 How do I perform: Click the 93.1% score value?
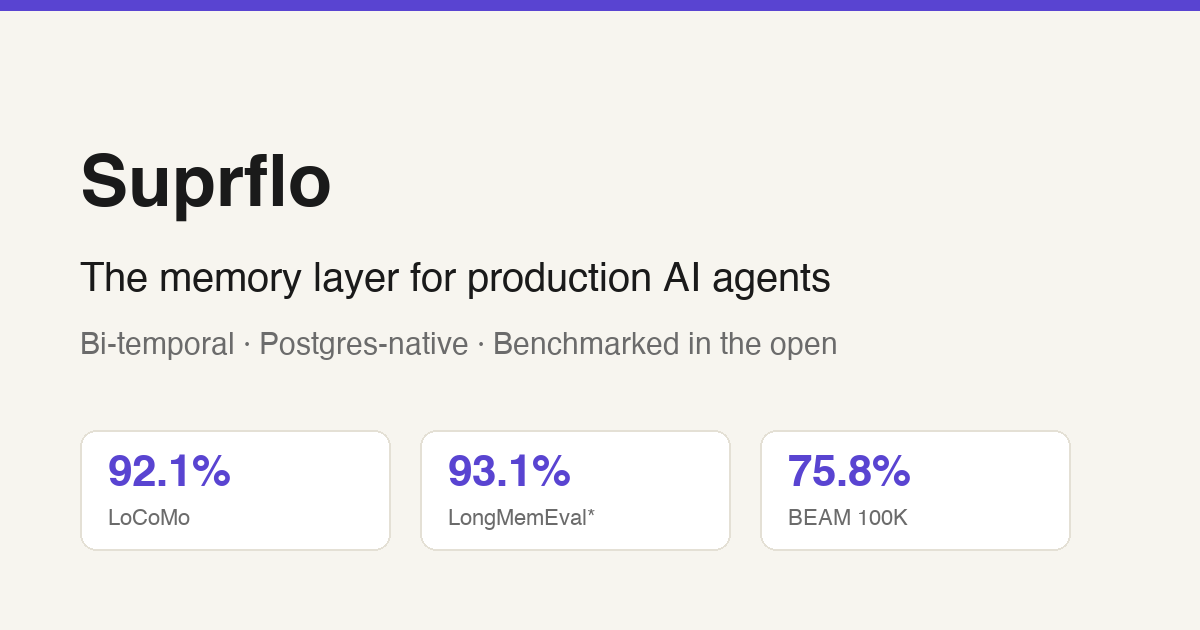(509, 471)
